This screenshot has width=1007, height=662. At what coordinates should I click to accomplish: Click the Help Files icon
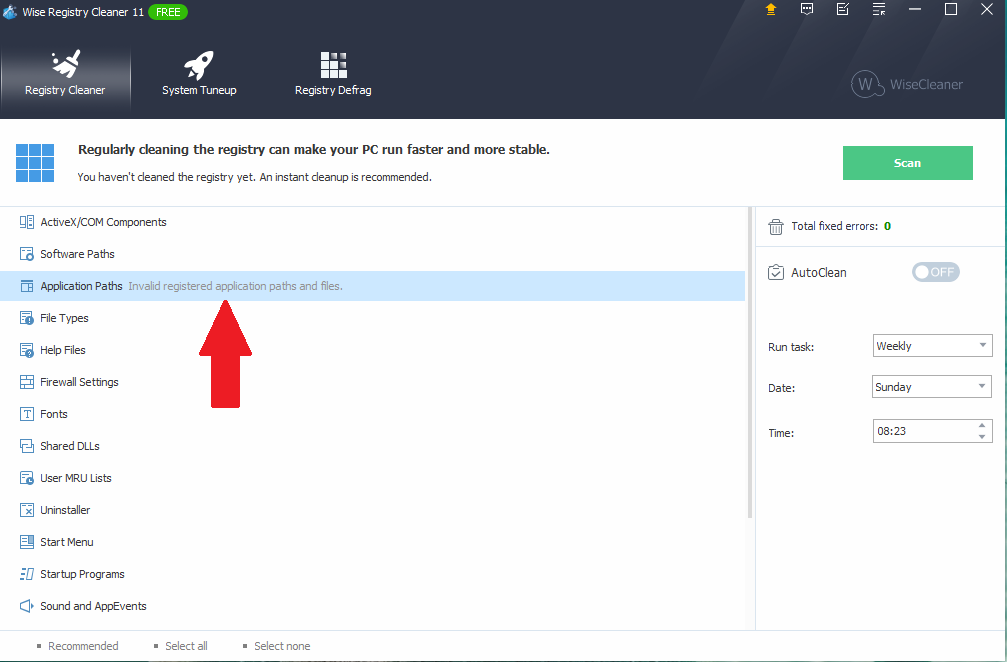coord(26,350)
